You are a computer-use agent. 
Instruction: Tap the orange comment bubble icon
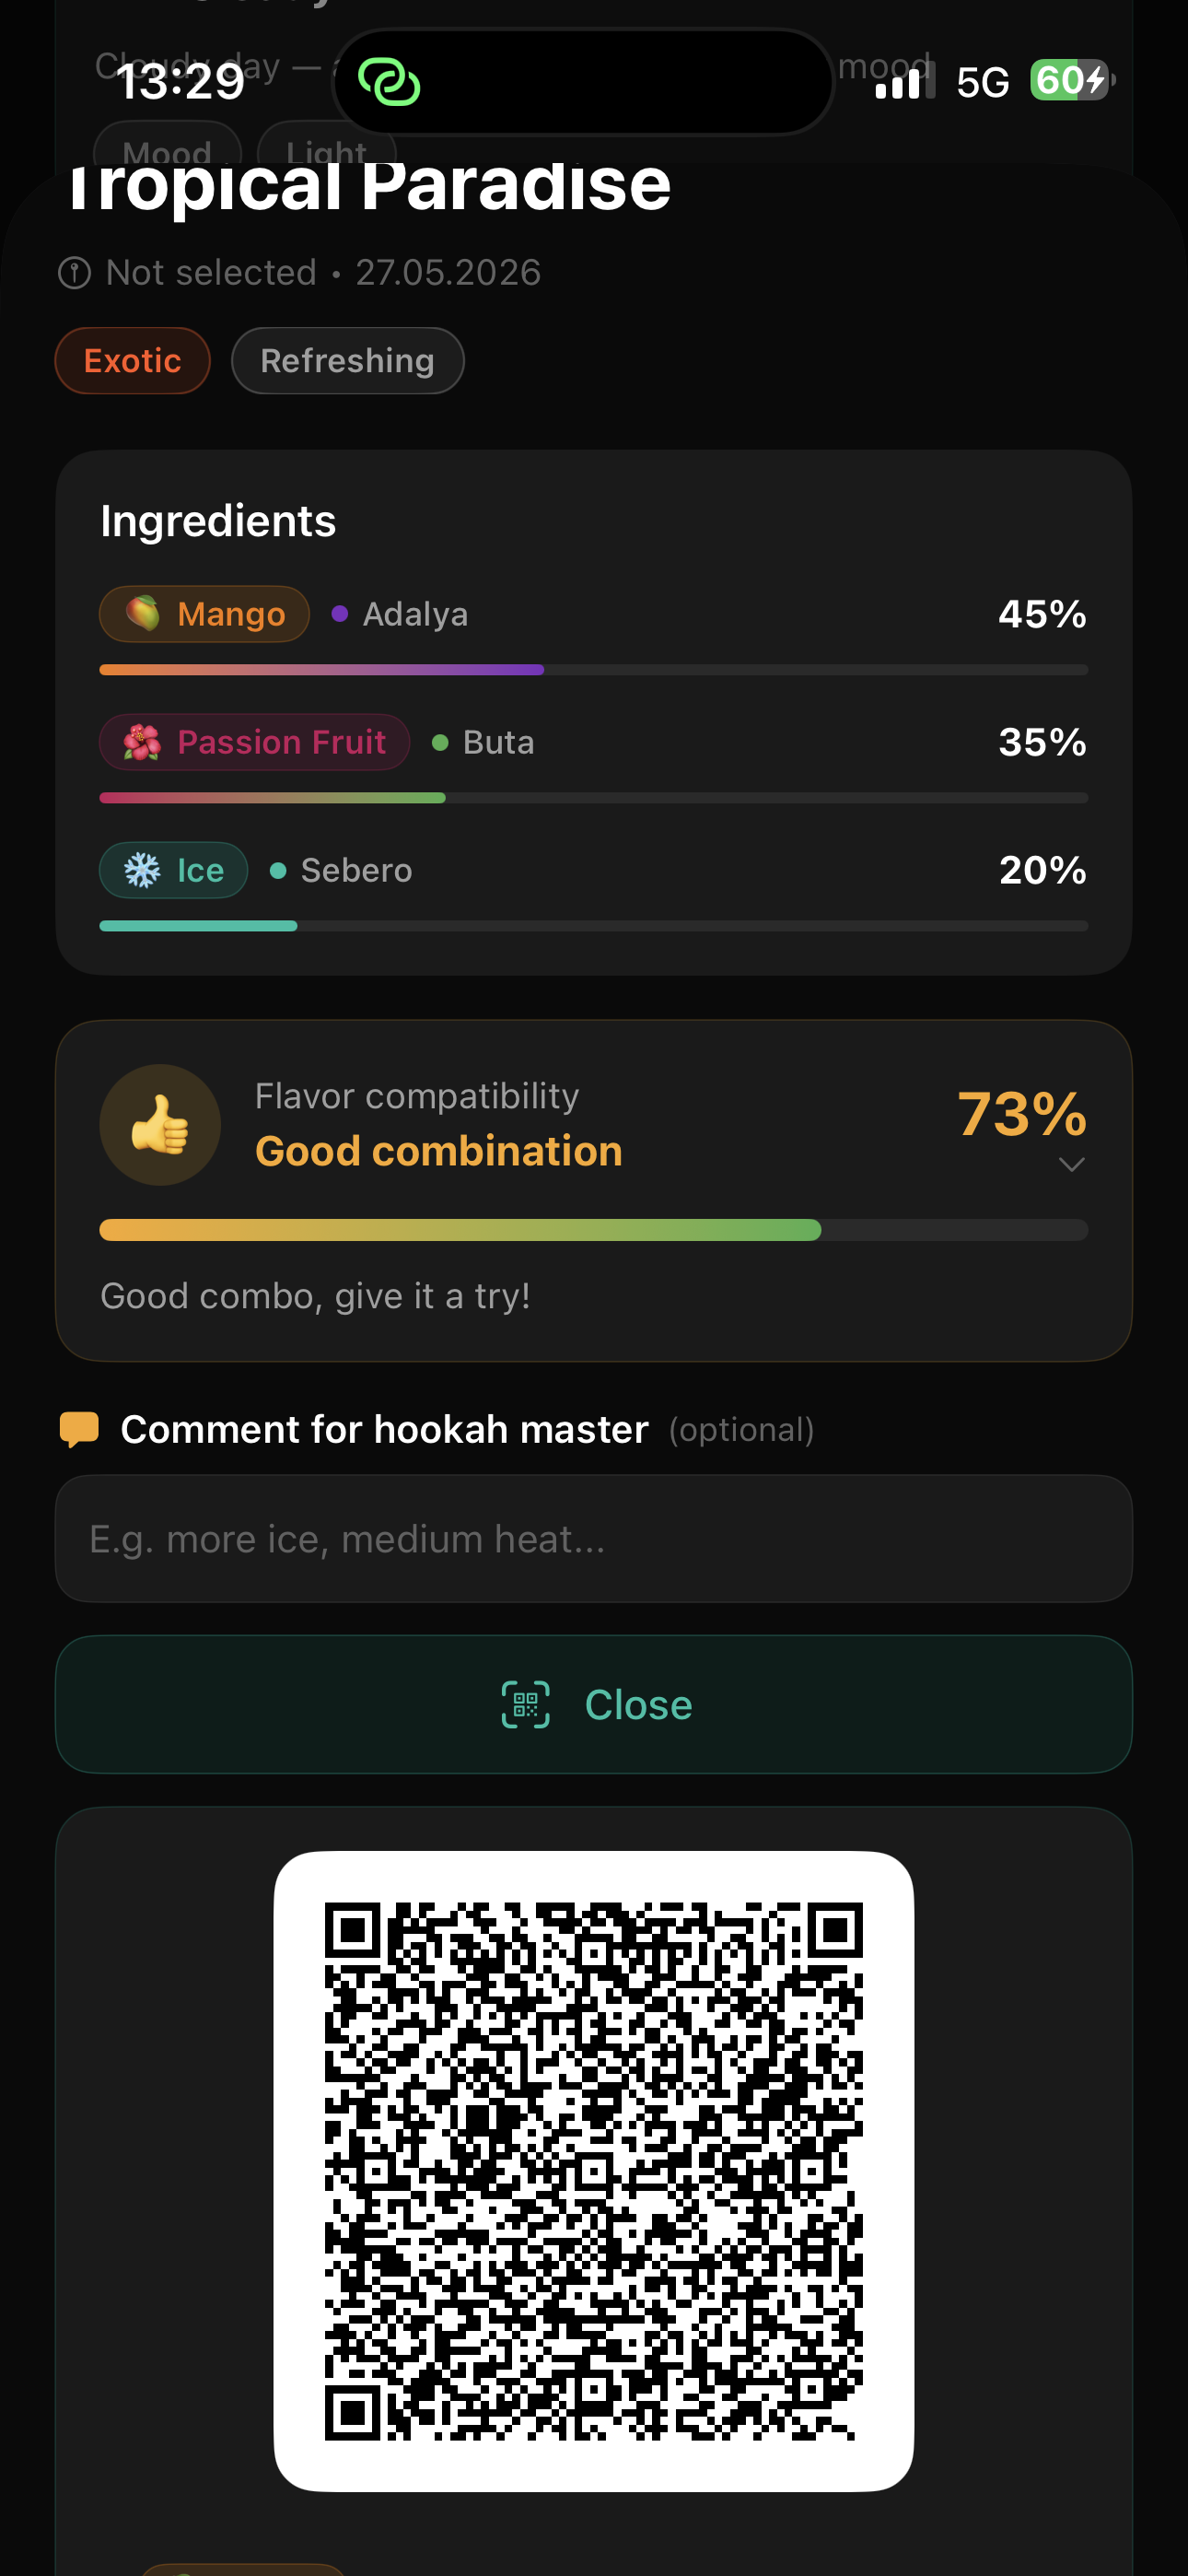tap(79, 1429)
